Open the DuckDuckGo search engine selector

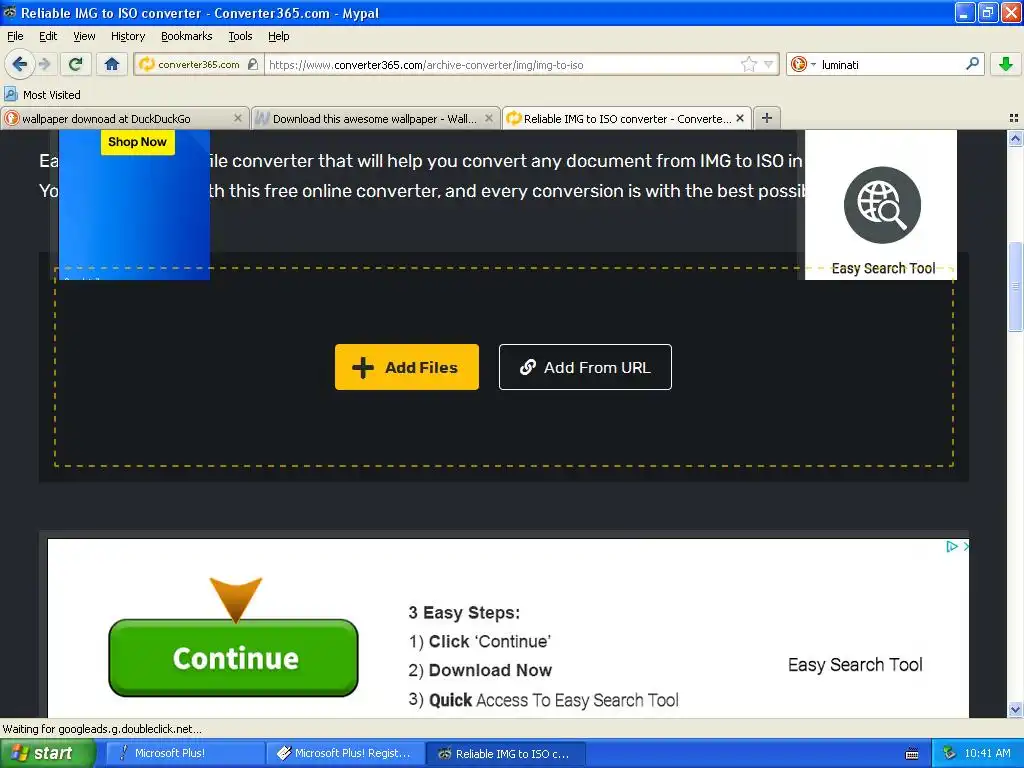tap(803, 64)
